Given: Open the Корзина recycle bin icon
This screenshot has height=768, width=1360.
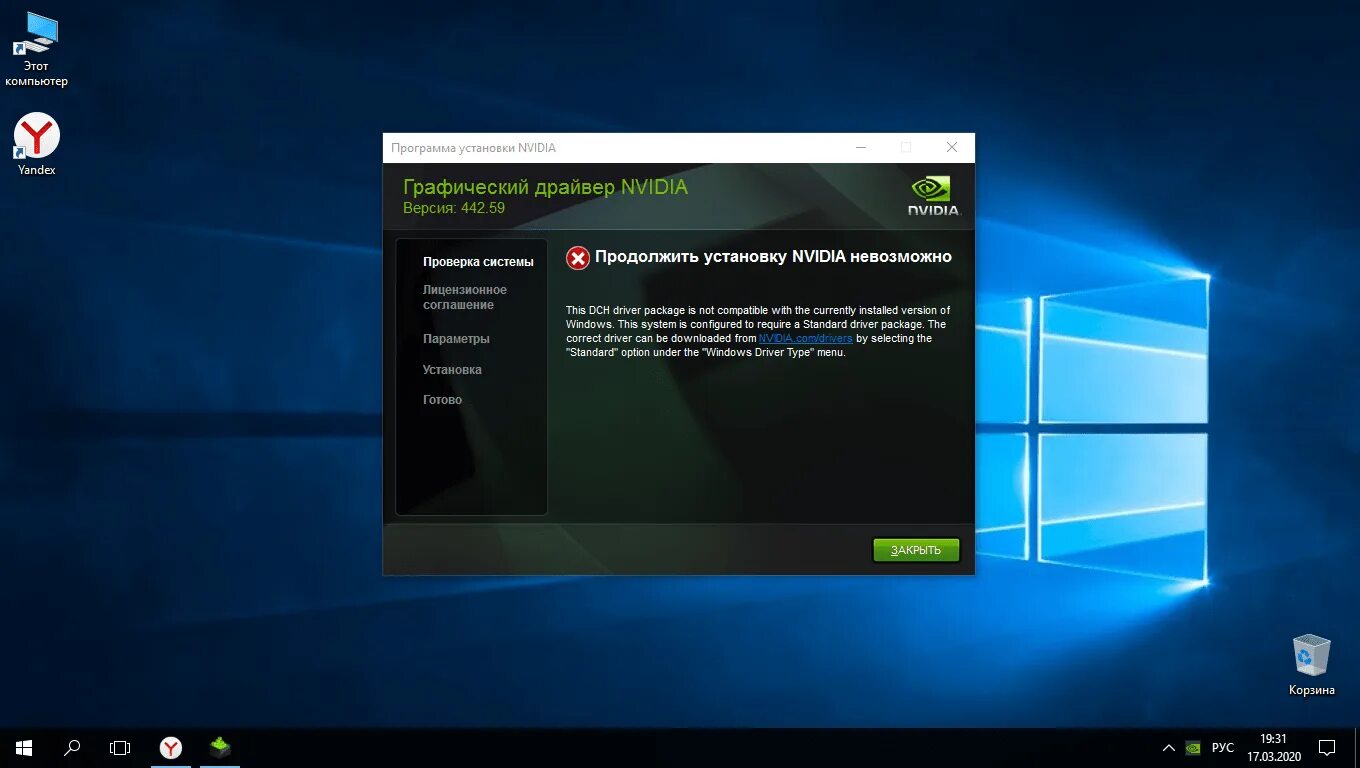Looking at the screenshot, I should pos(1311,665).
